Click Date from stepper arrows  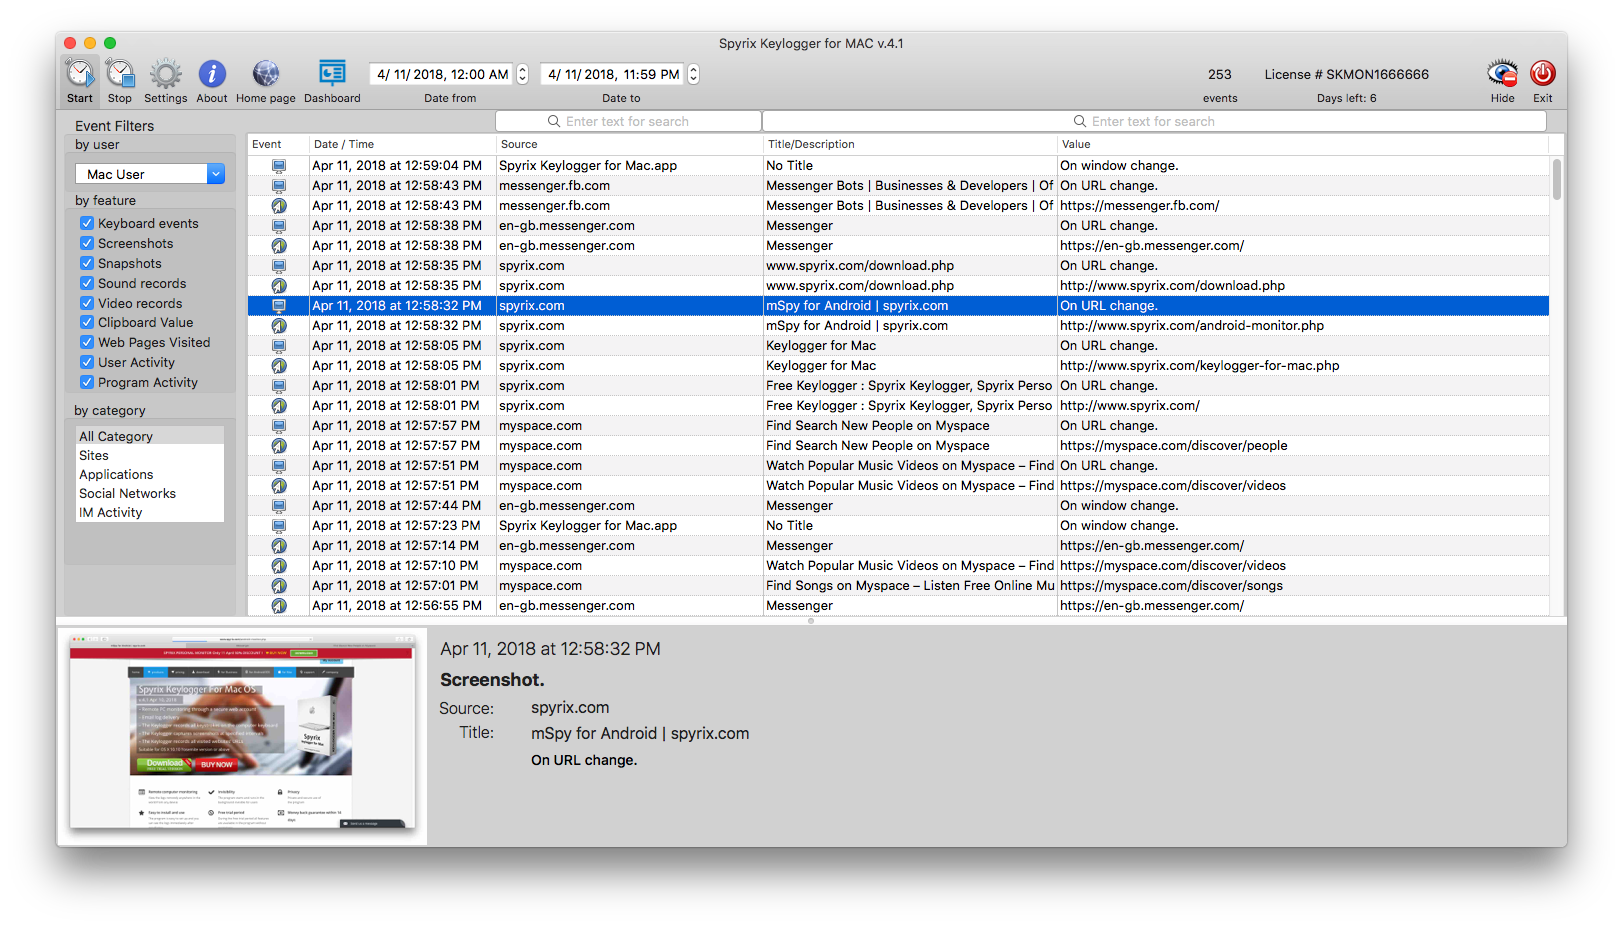click(x=522, y=74)
